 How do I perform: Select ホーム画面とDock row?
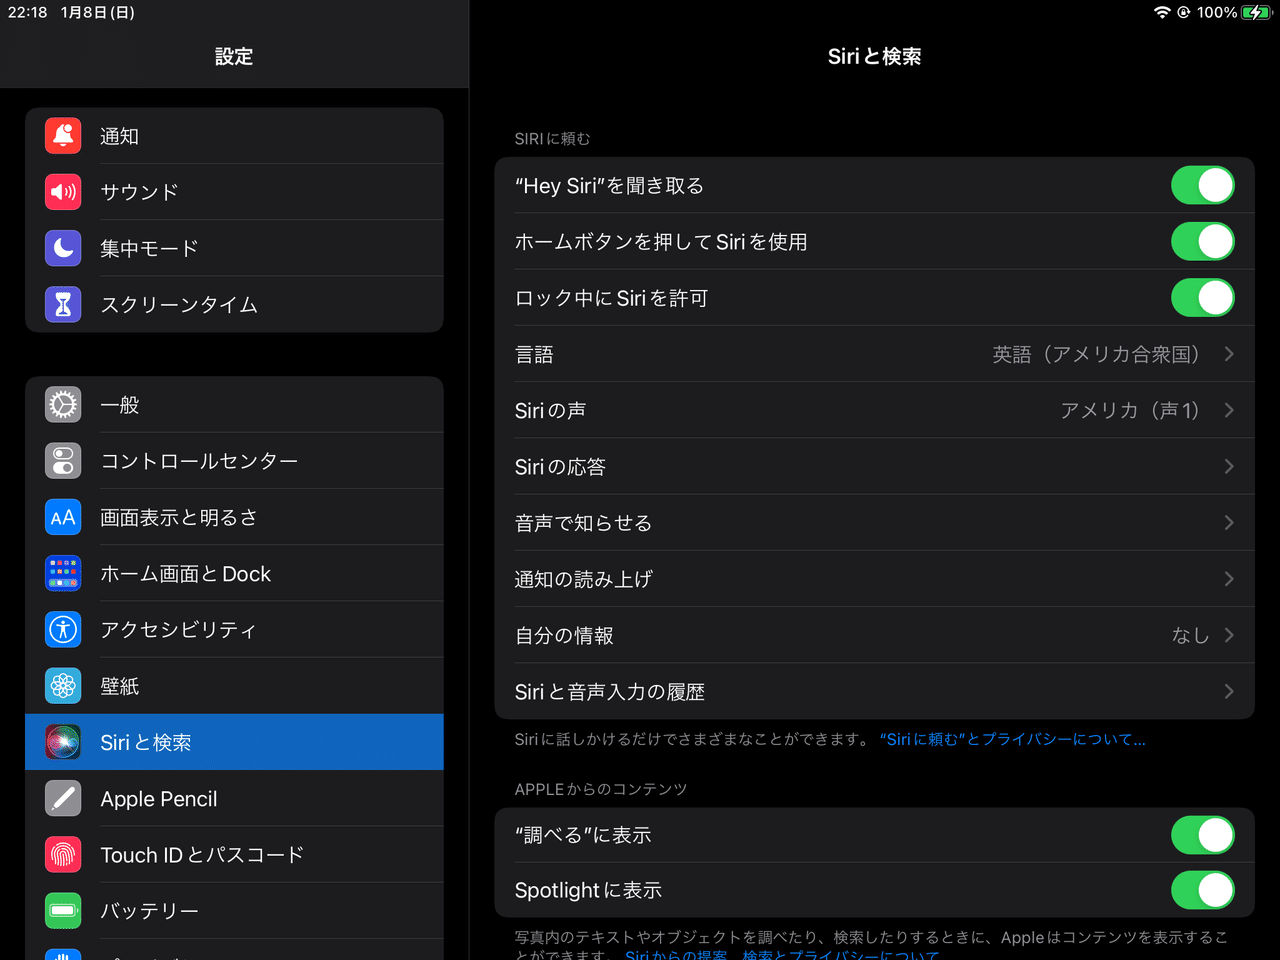click(234, 574)
